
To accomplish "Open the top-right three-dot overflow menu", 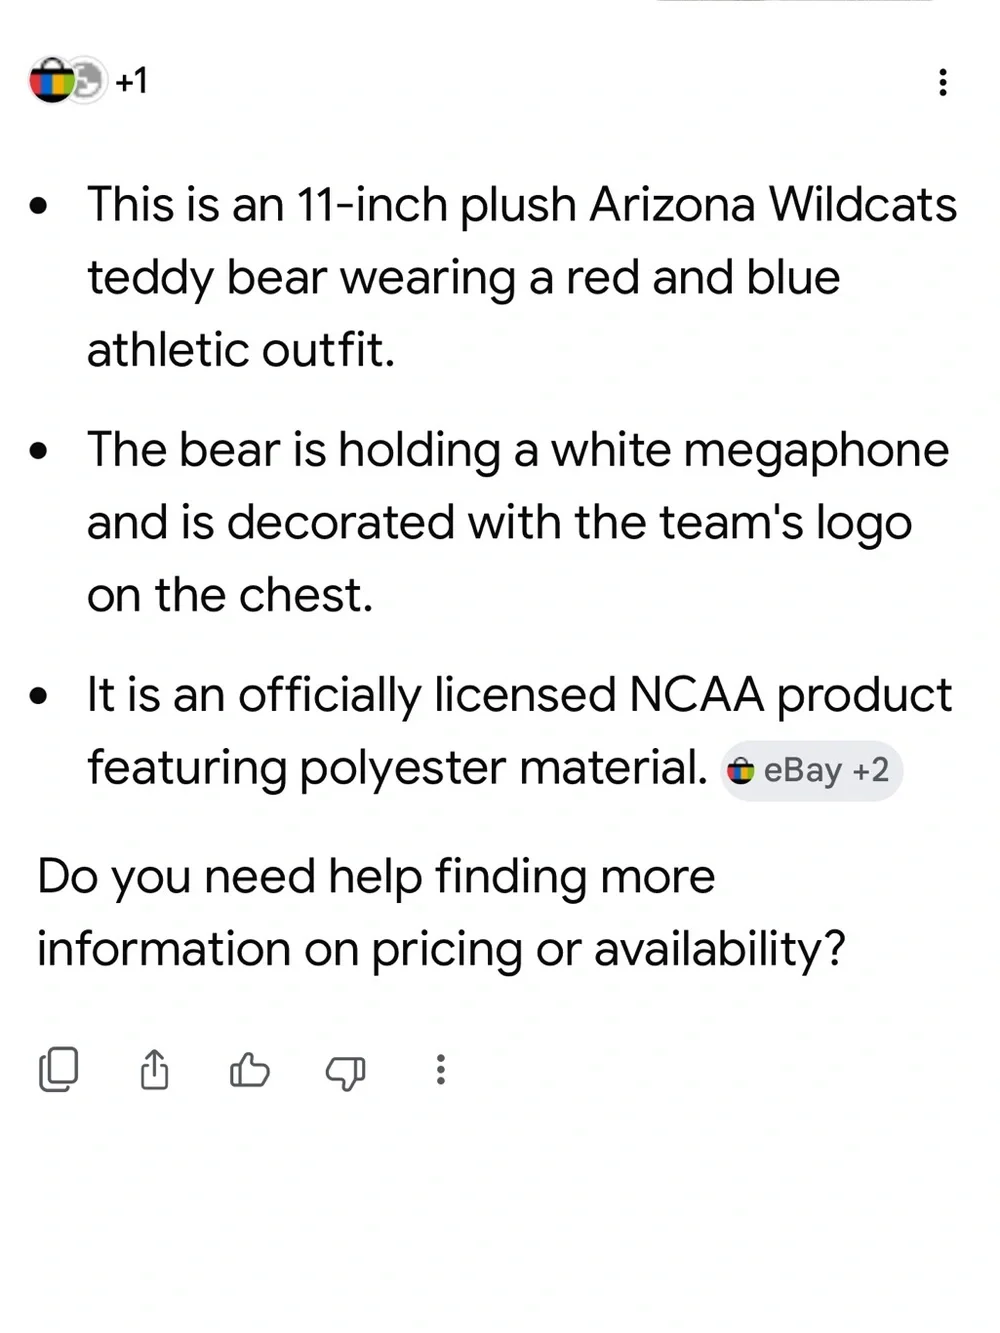I will (x=942, y=82).
